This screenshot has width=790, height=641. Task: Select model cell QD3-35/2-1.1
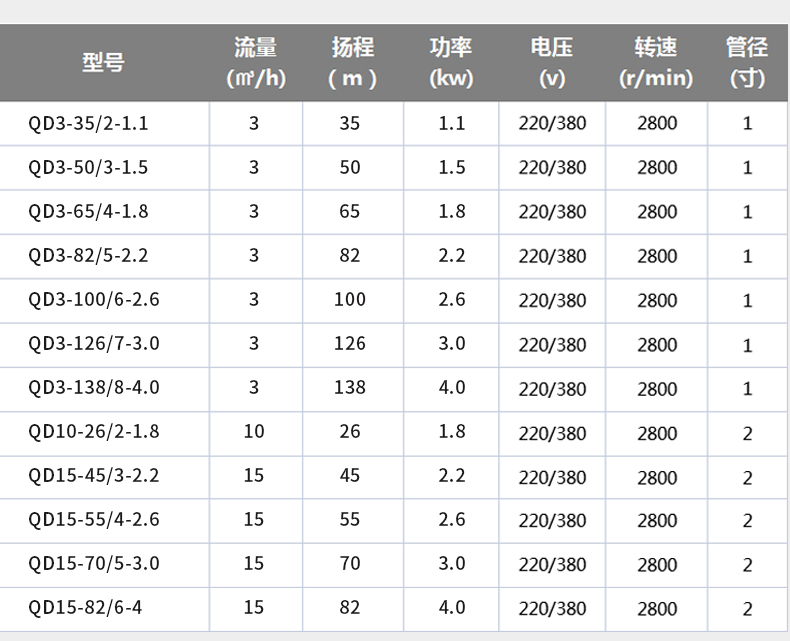89,124
